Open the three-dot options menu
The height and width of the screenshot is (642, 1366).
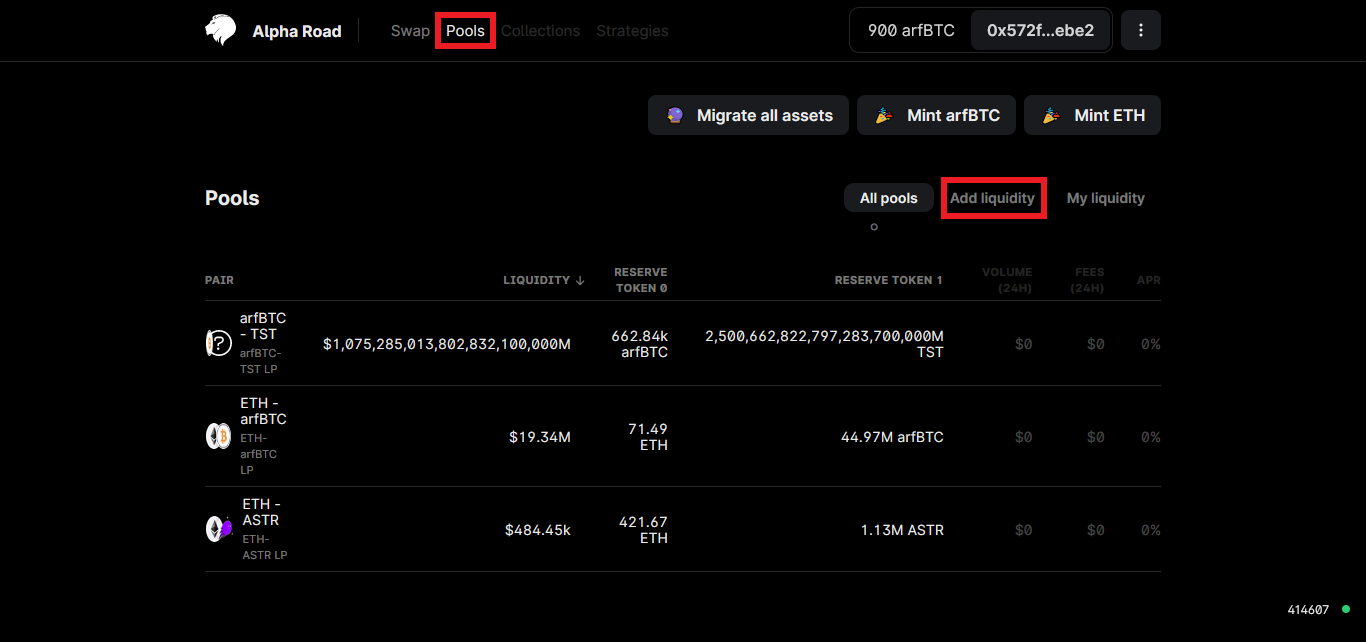coord(1141,31)
